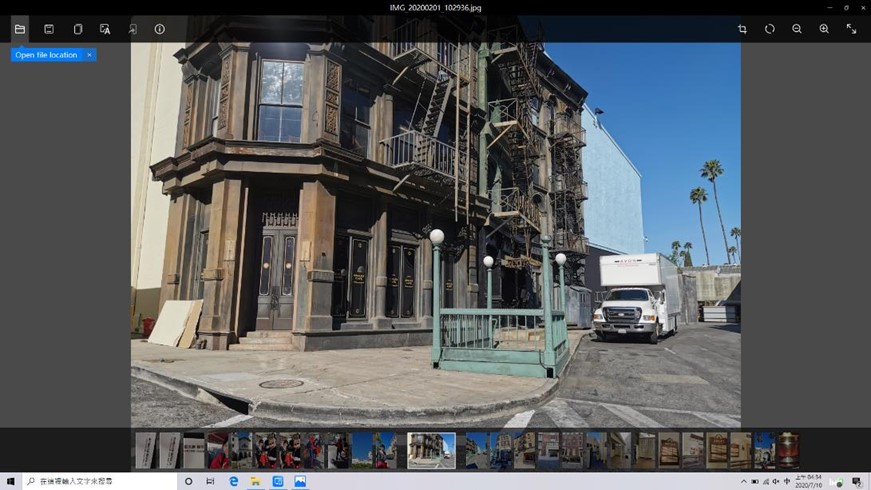Select the highlighted current thumbnail in the filmstrip
Viewport: 871px width, 490px height.
coord(431,450)
